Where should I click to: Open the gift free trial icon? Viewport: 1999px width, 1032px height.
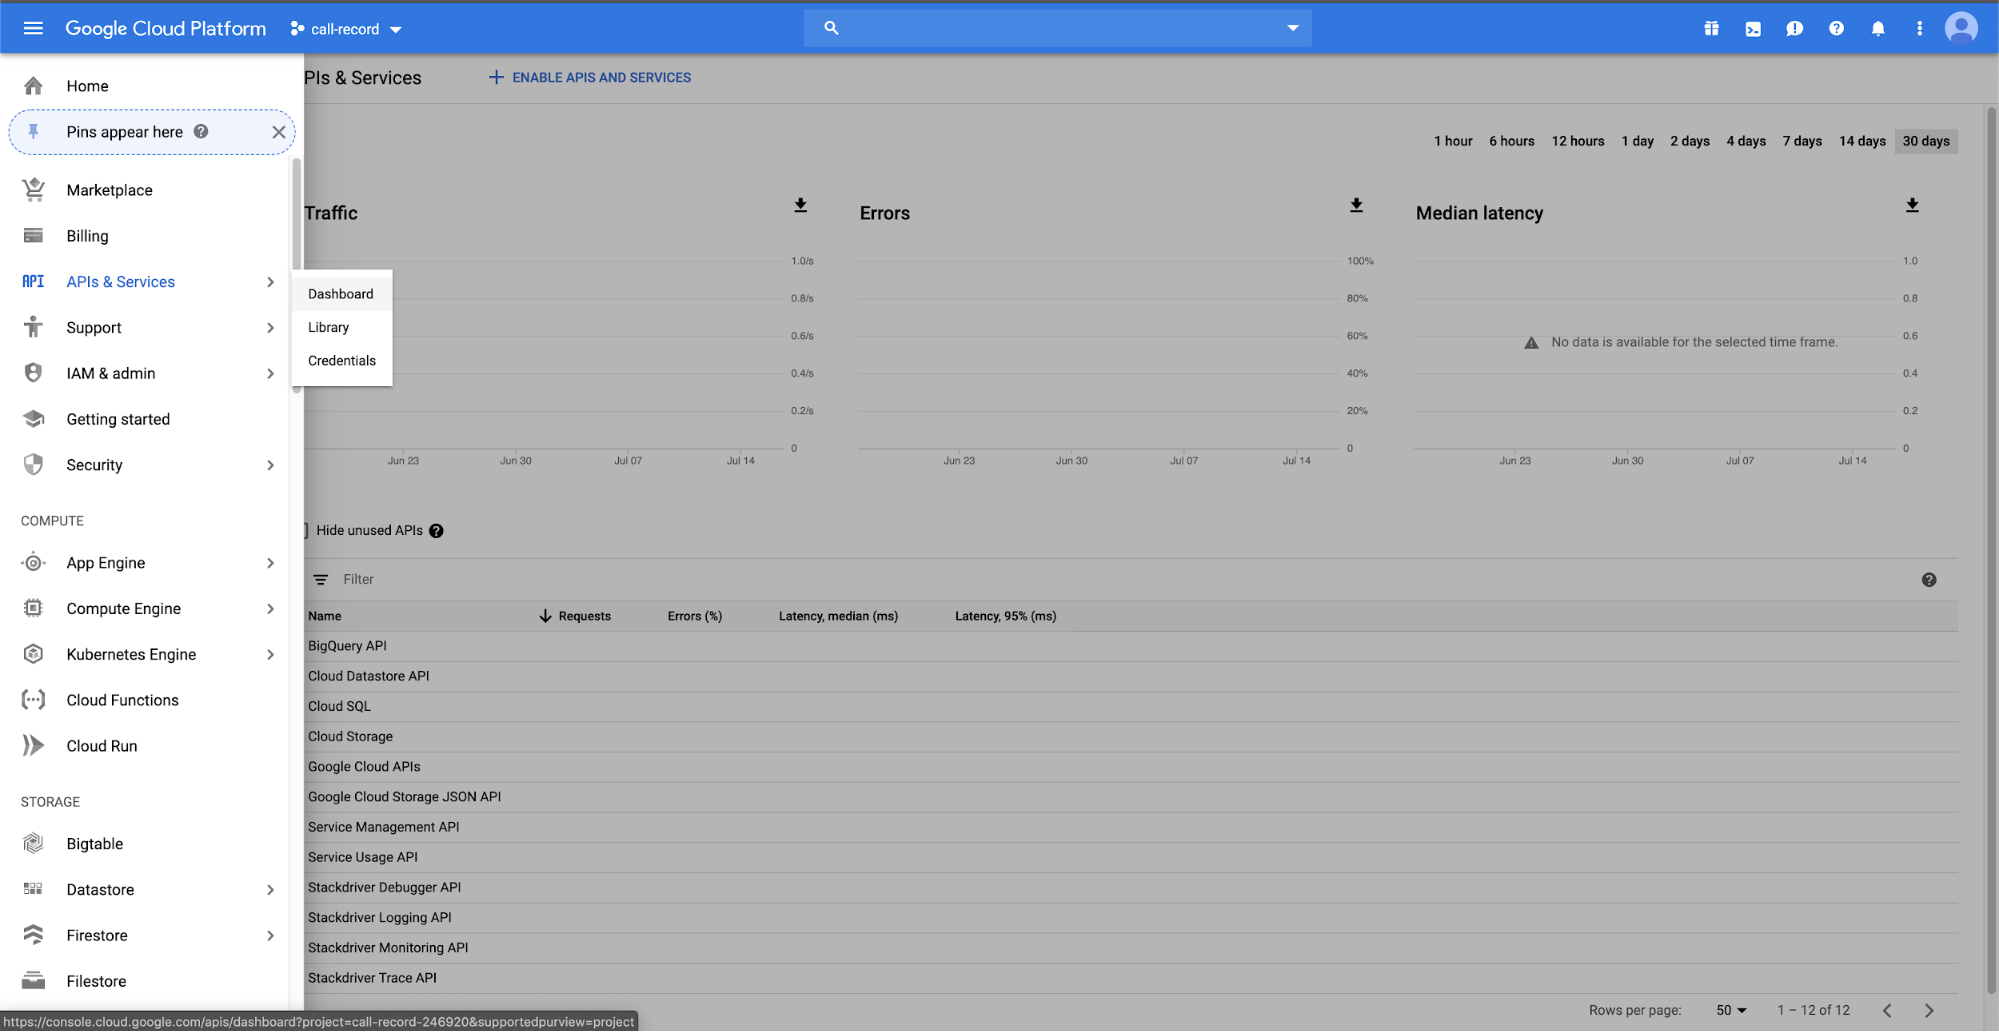coord(1711,29)
